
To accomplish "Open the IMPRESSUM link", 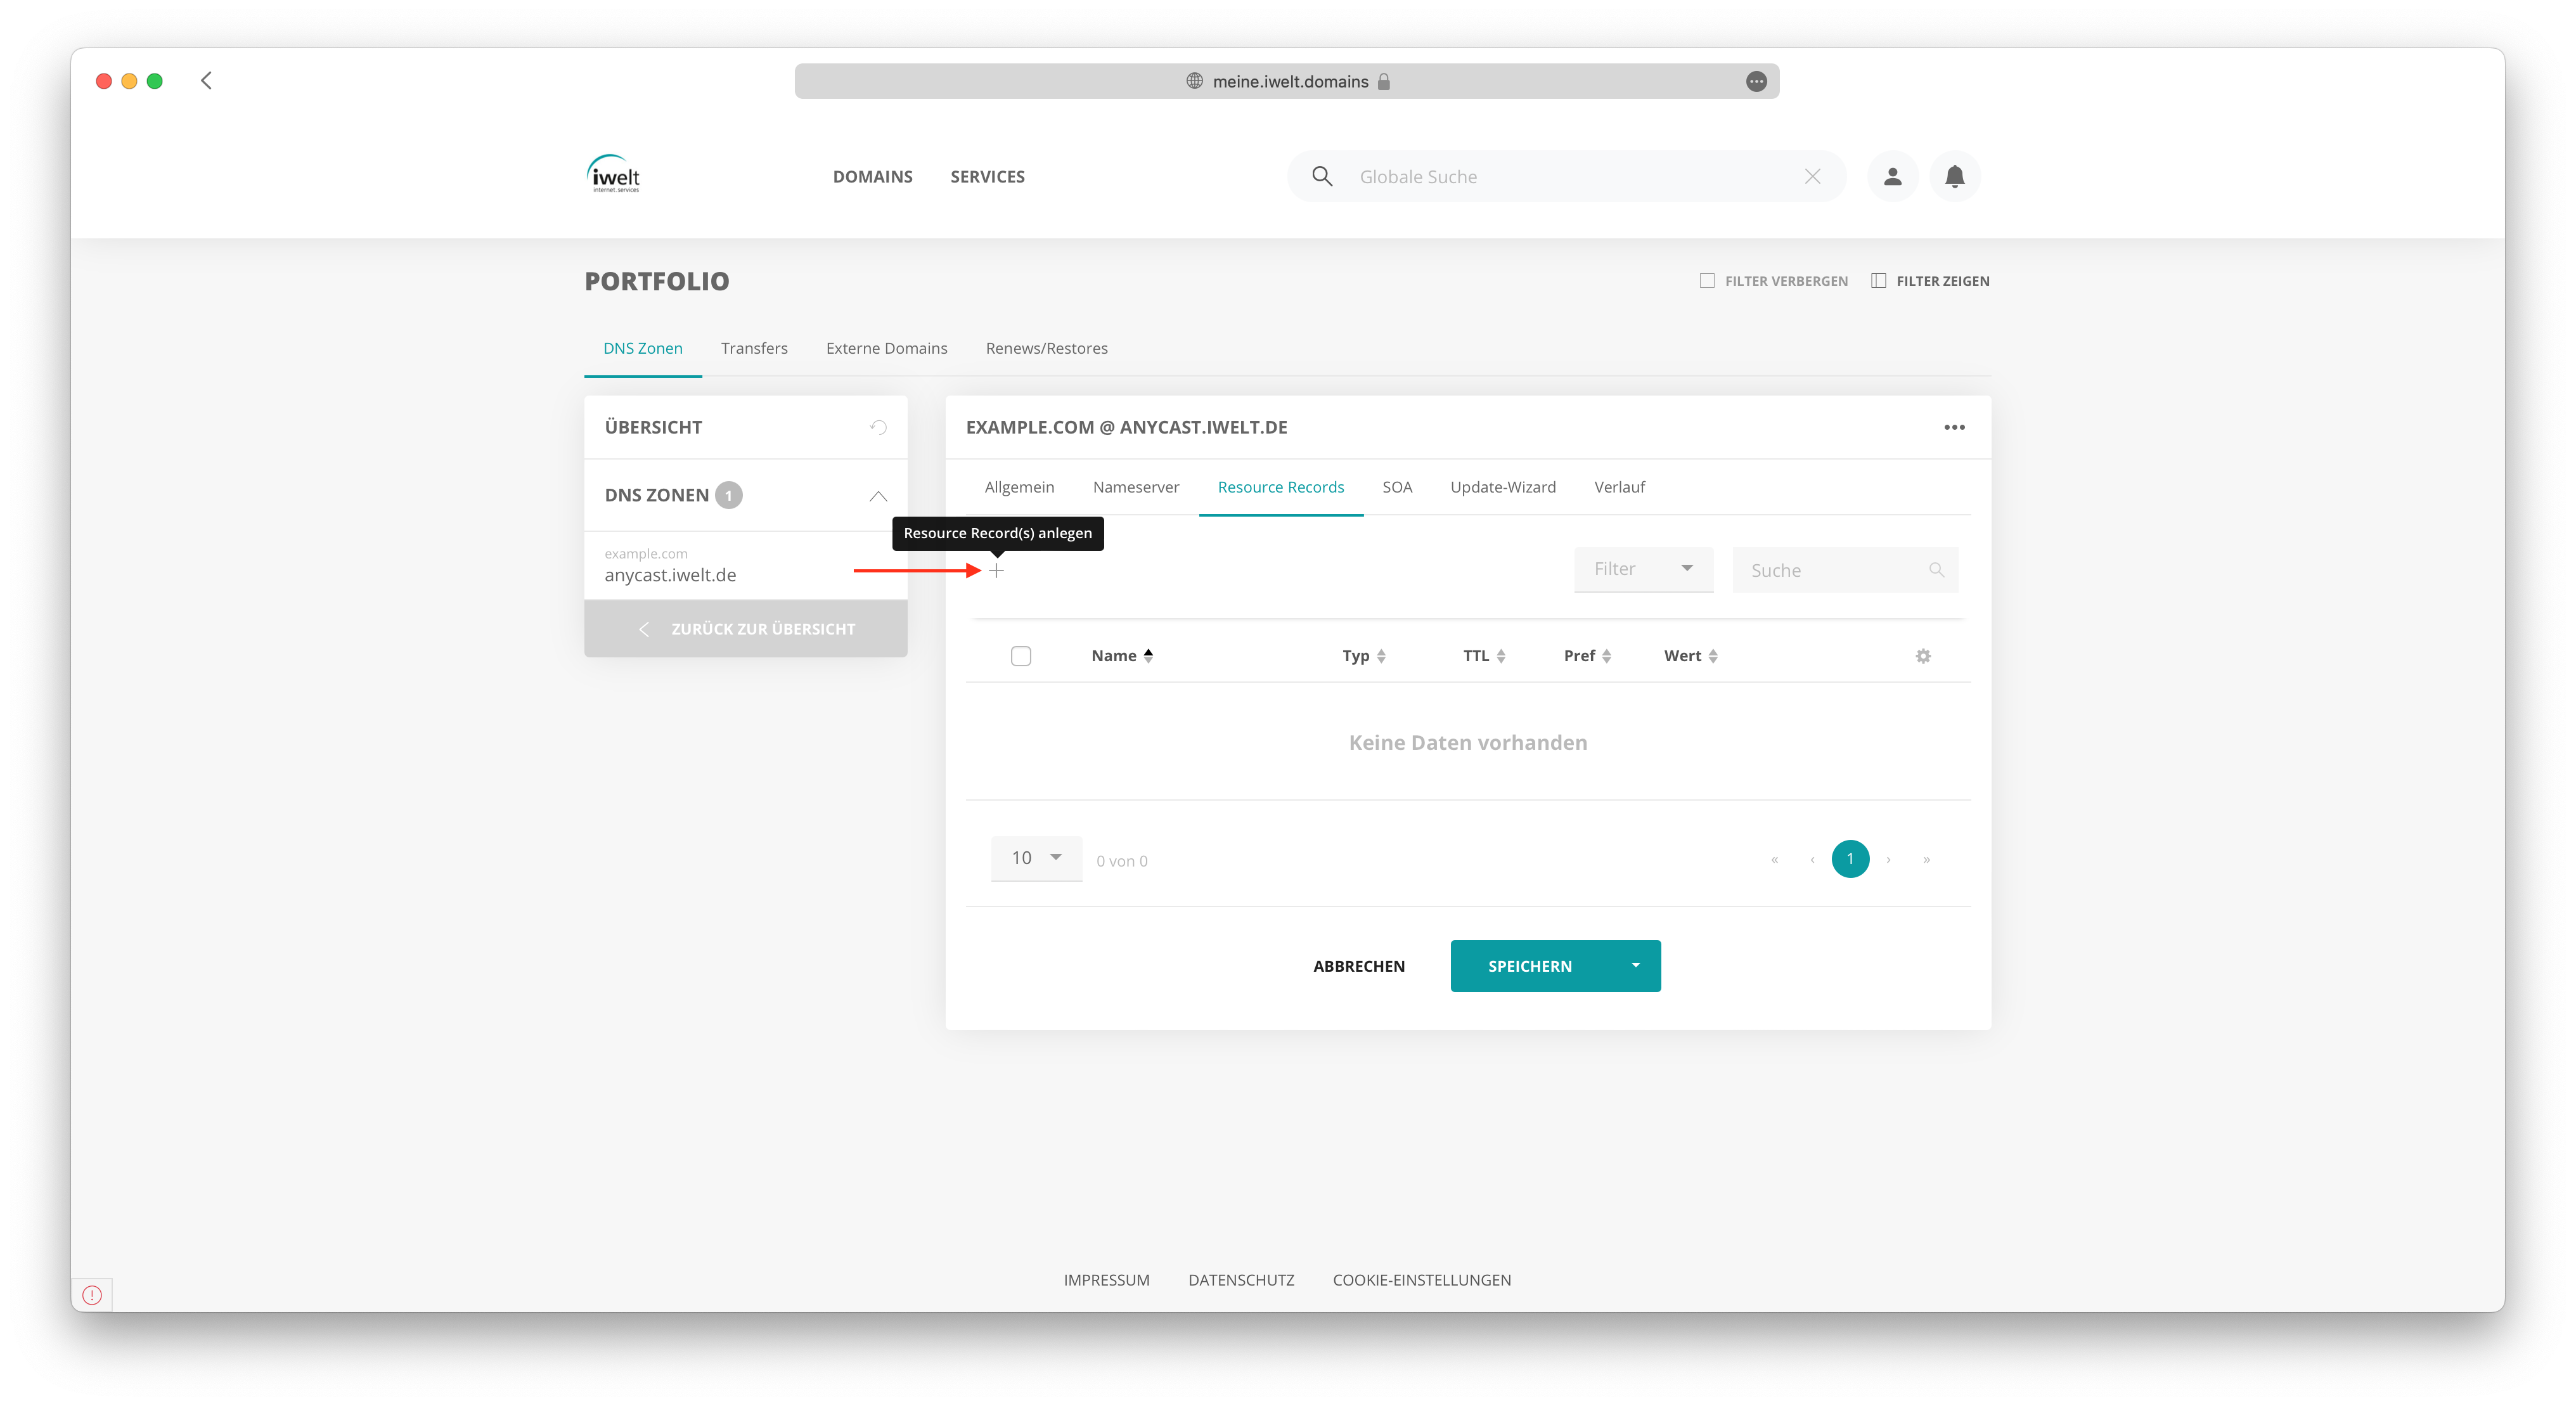I will (1106, 1279).
